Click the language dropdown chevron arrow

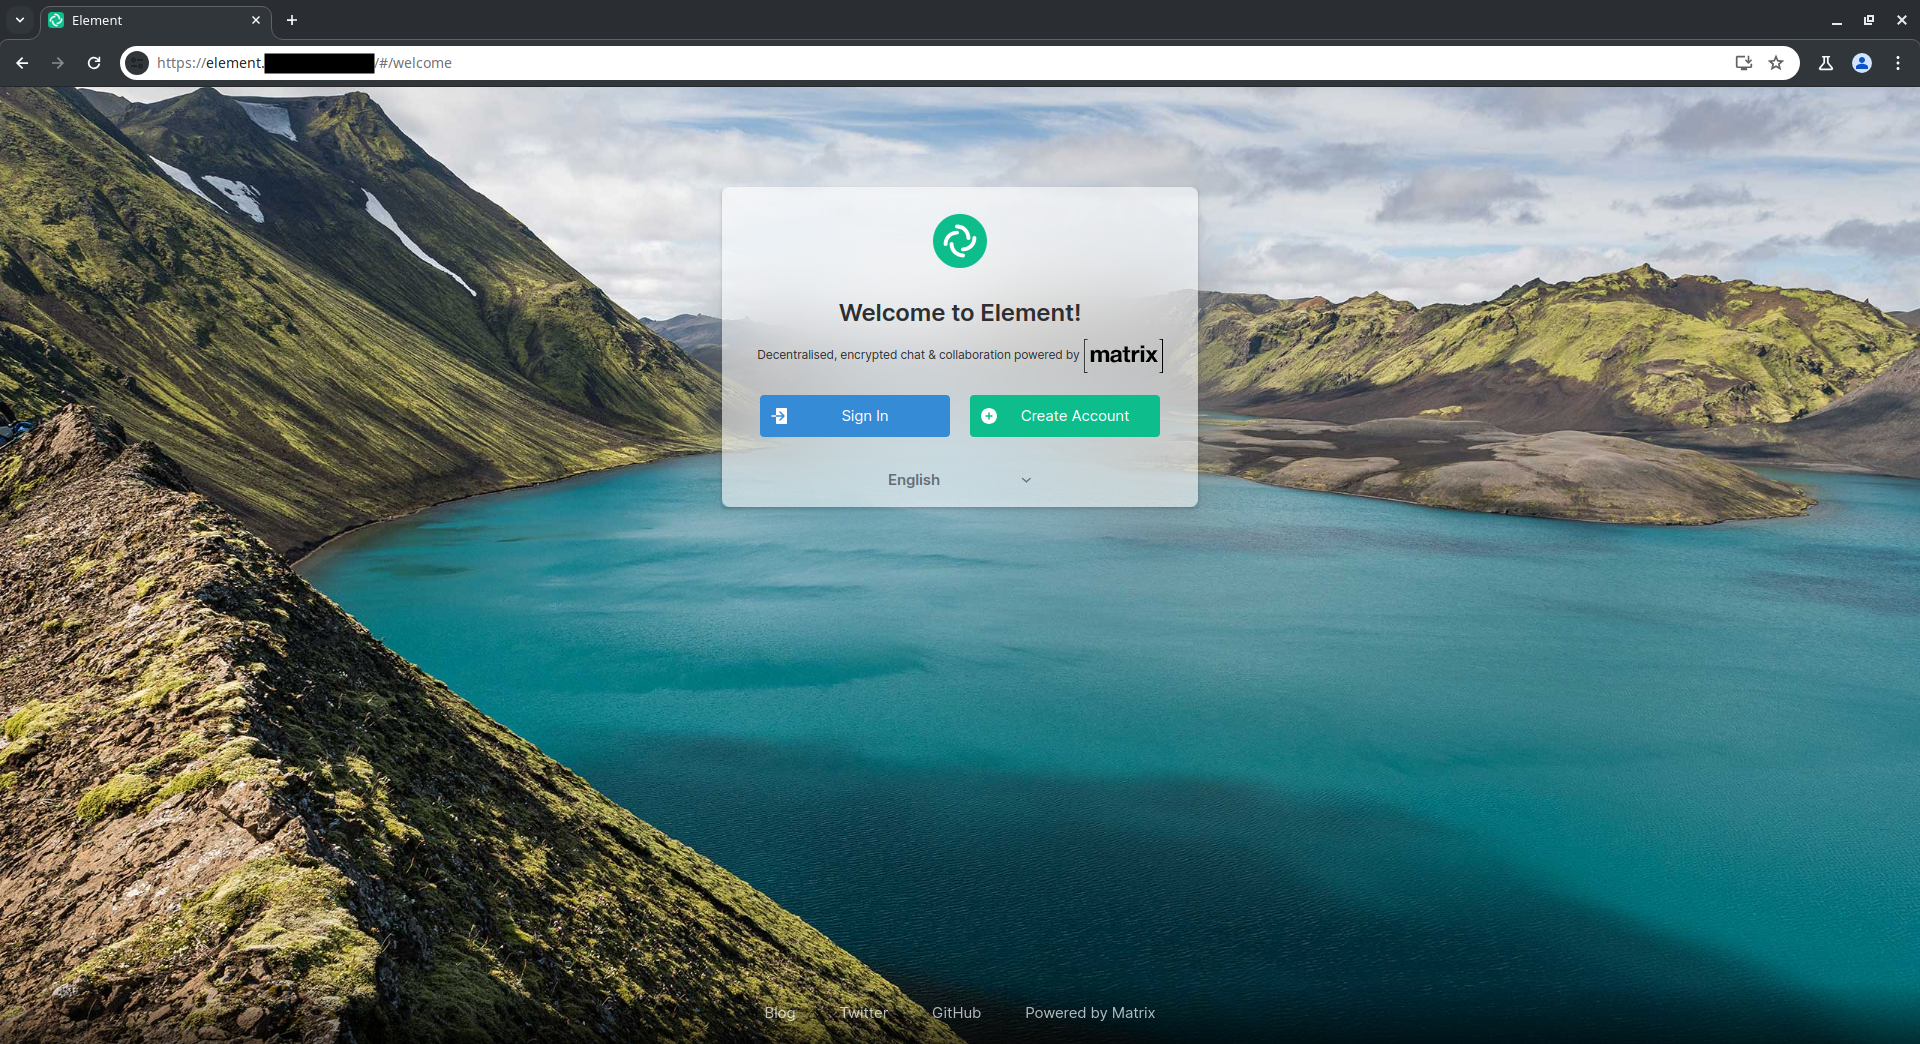(1026, 481)
